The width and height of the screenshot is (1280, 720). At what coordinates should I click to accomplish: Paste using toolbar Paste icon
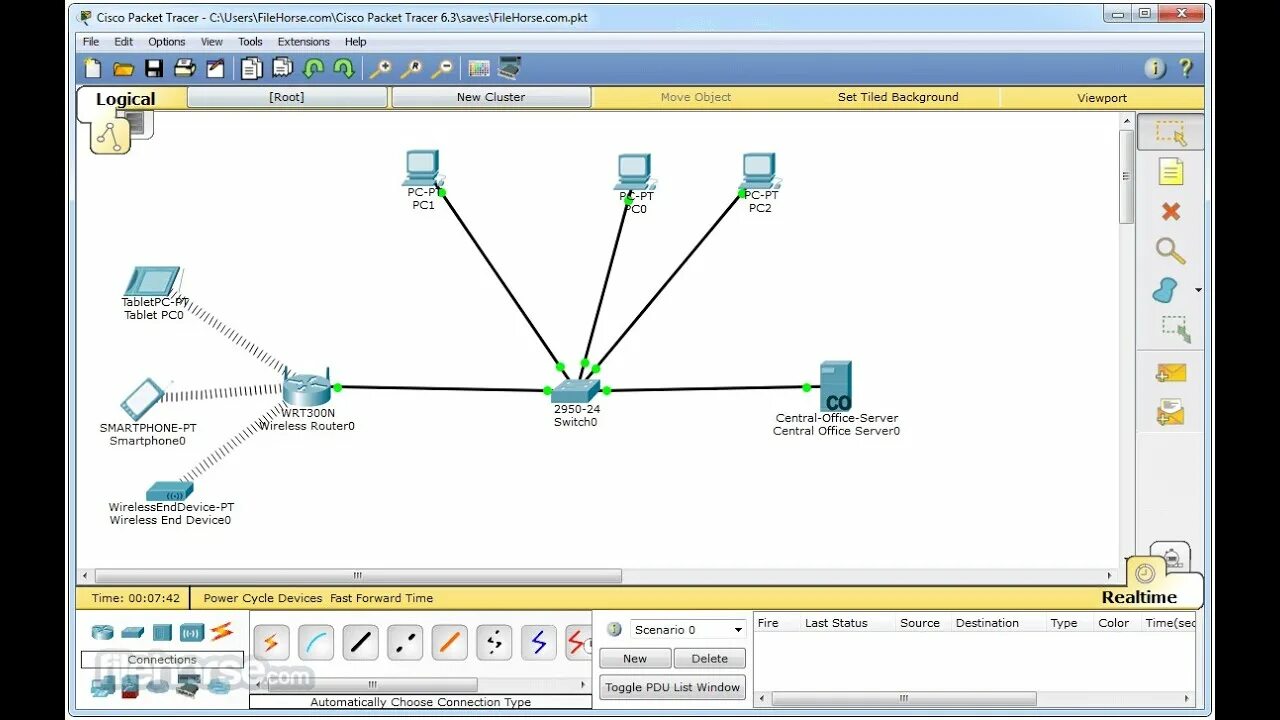[x=283, y=69]
